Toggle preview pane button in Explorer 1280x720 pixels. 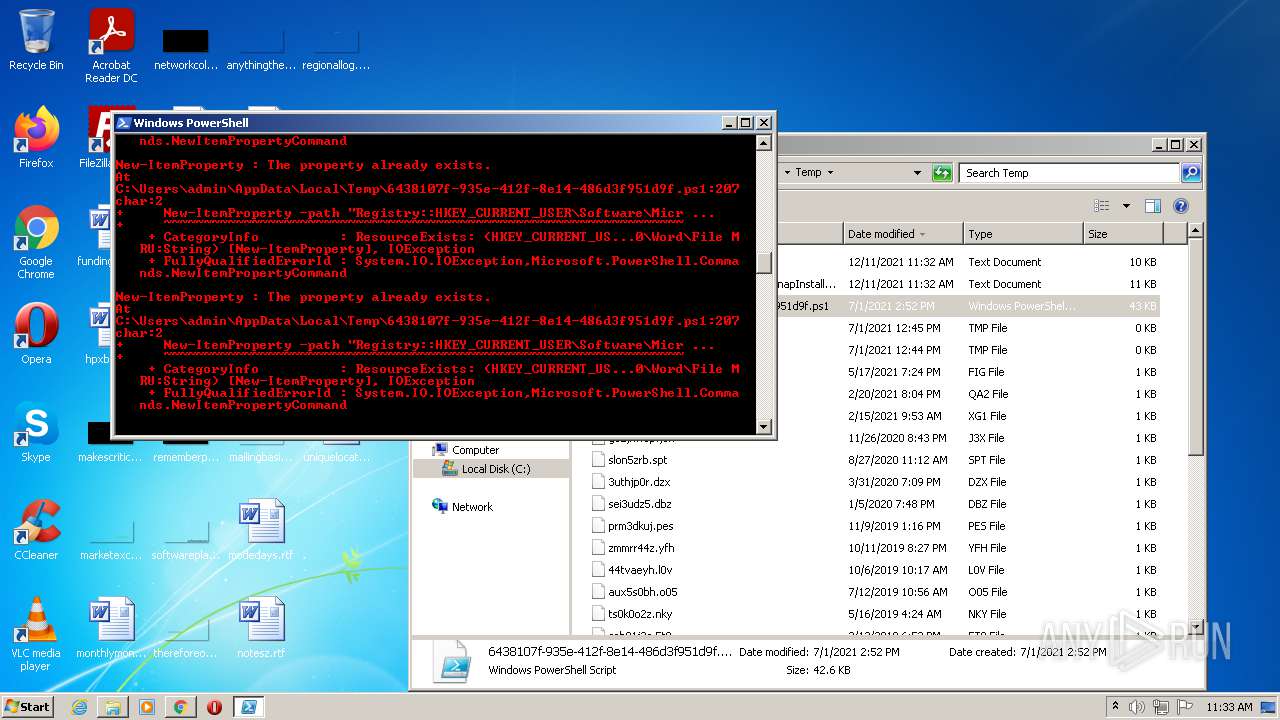[1152, 206]
